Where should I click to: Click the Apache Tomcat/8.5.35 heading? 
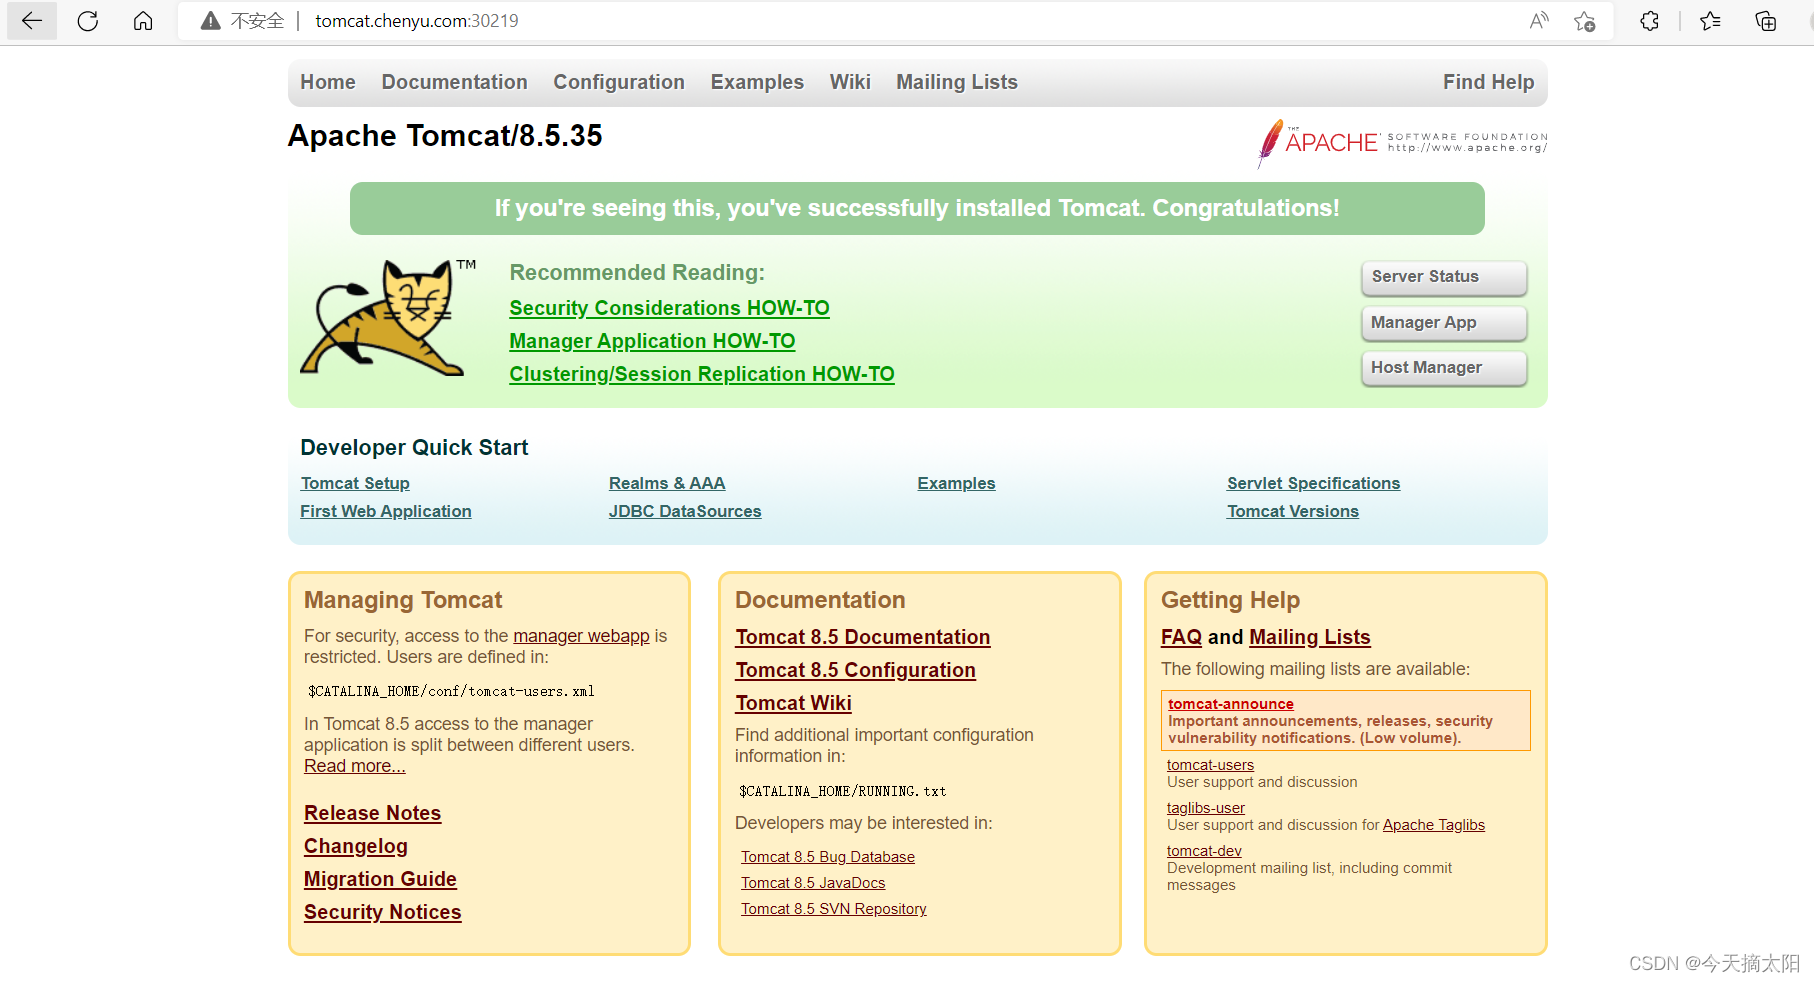click(445, 136)
